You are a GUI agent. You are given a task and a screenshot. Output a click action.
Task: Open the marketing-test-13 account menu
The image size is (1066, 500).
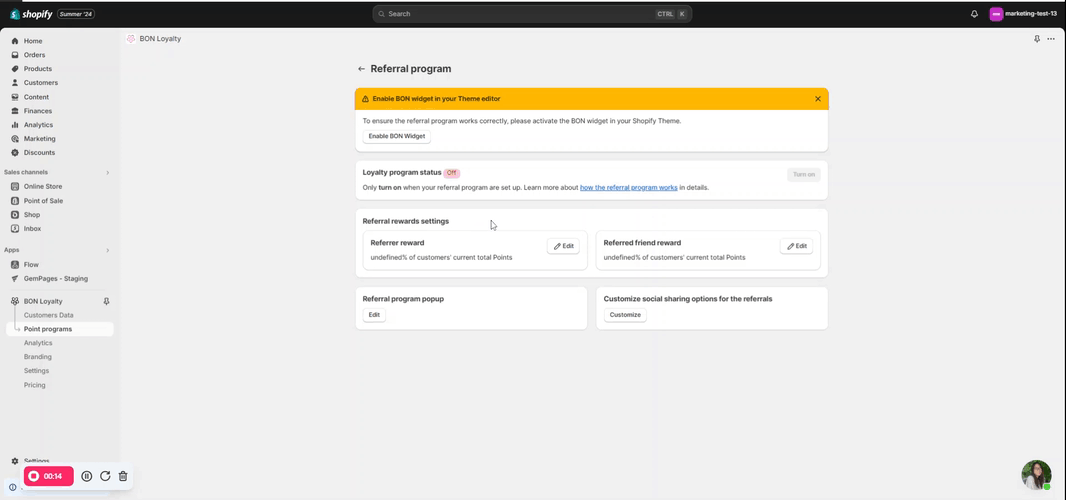click(x=1023, y=14)
